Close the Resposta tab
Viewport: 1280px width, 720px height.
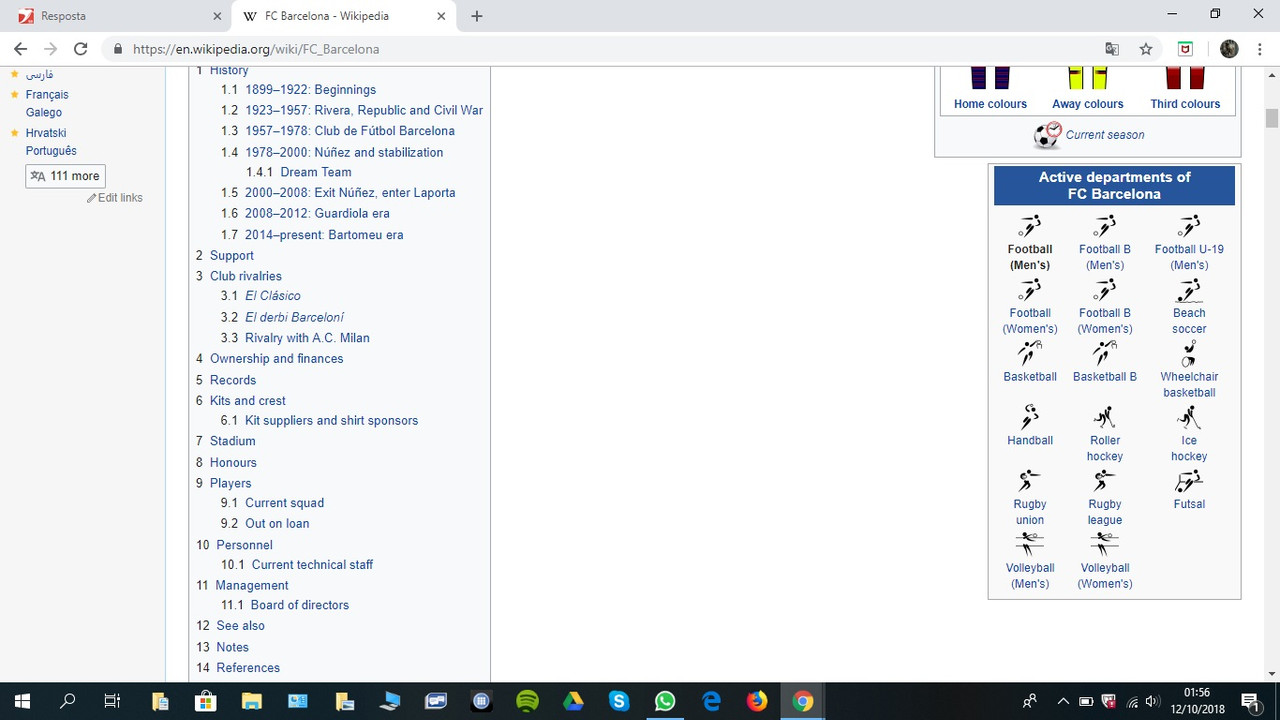(x=217, y=16)
